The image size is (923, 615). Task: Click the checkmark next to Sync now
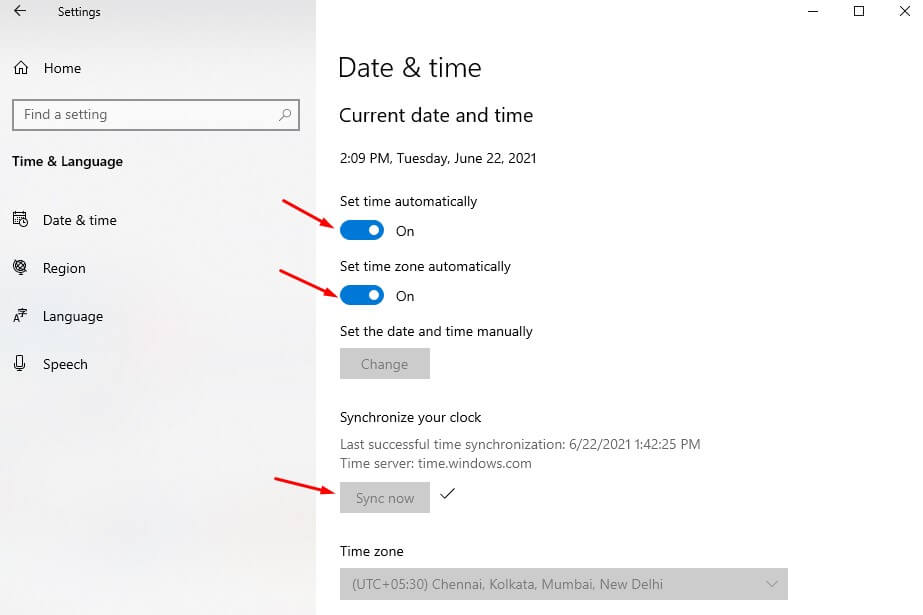[x=447, y=494]
